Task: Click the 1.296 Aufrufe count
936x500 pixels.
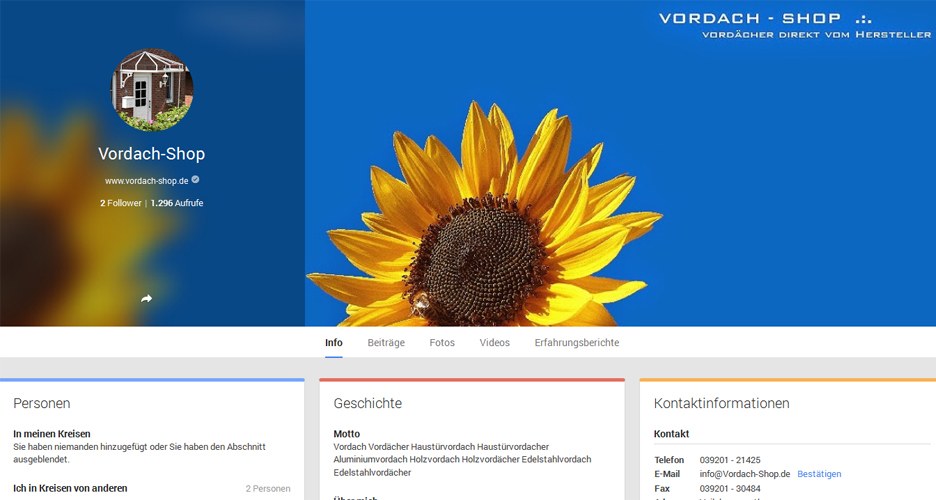Action: [177, 203]
